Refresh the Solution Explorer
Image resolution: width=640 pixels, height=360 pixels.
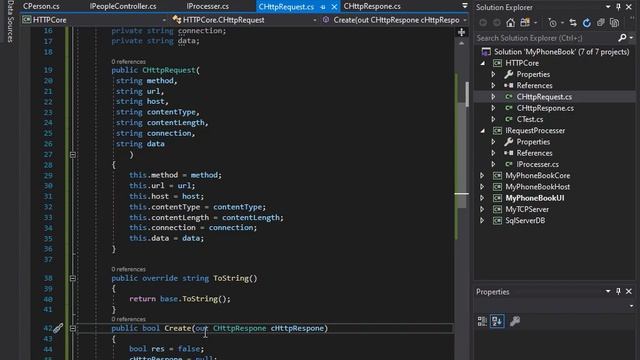pyautogui.click(x=587, y=23)
